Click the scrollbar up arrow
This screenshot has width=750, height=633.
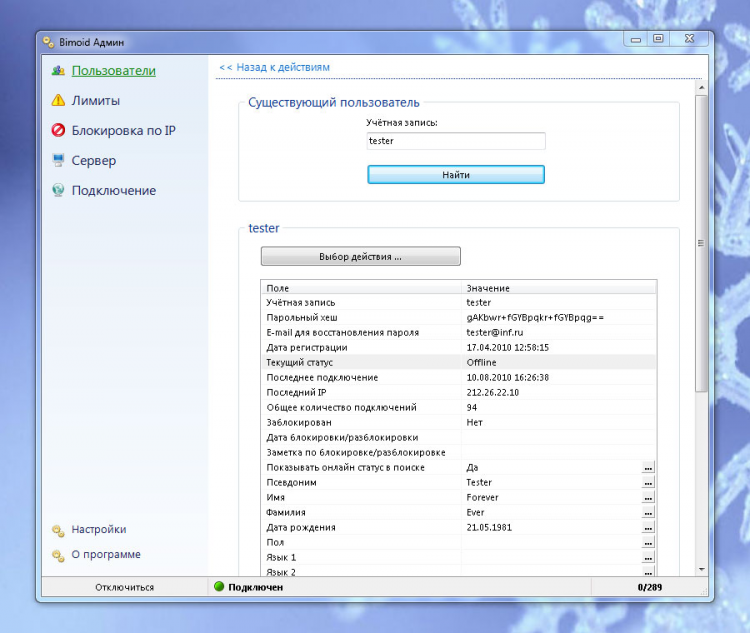click(702, 88)
